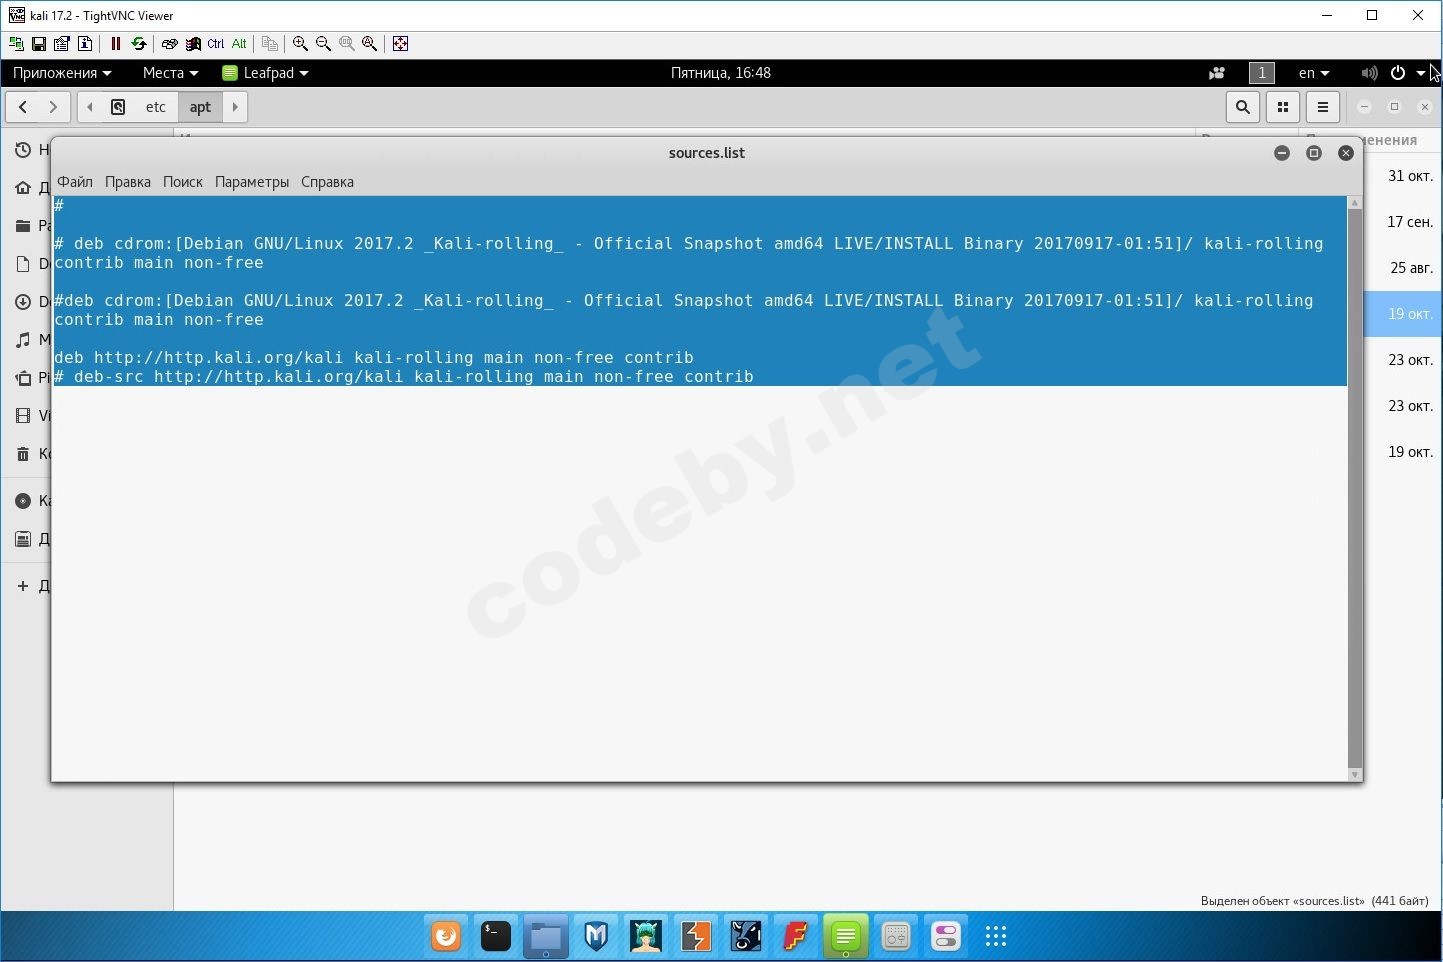This screenshot has width=1443, height=962.
Task: Launch Burp Suite from the dock
Action: point(696,936)
